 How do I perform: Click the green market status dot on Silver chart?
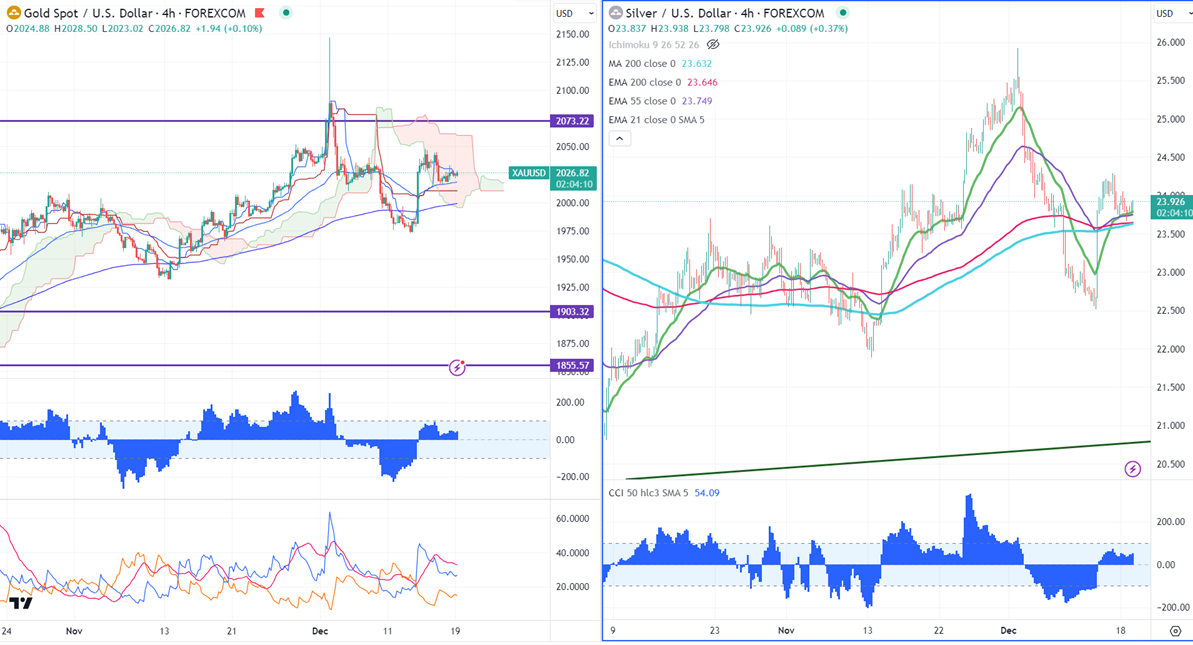click(x=842, y=13)
